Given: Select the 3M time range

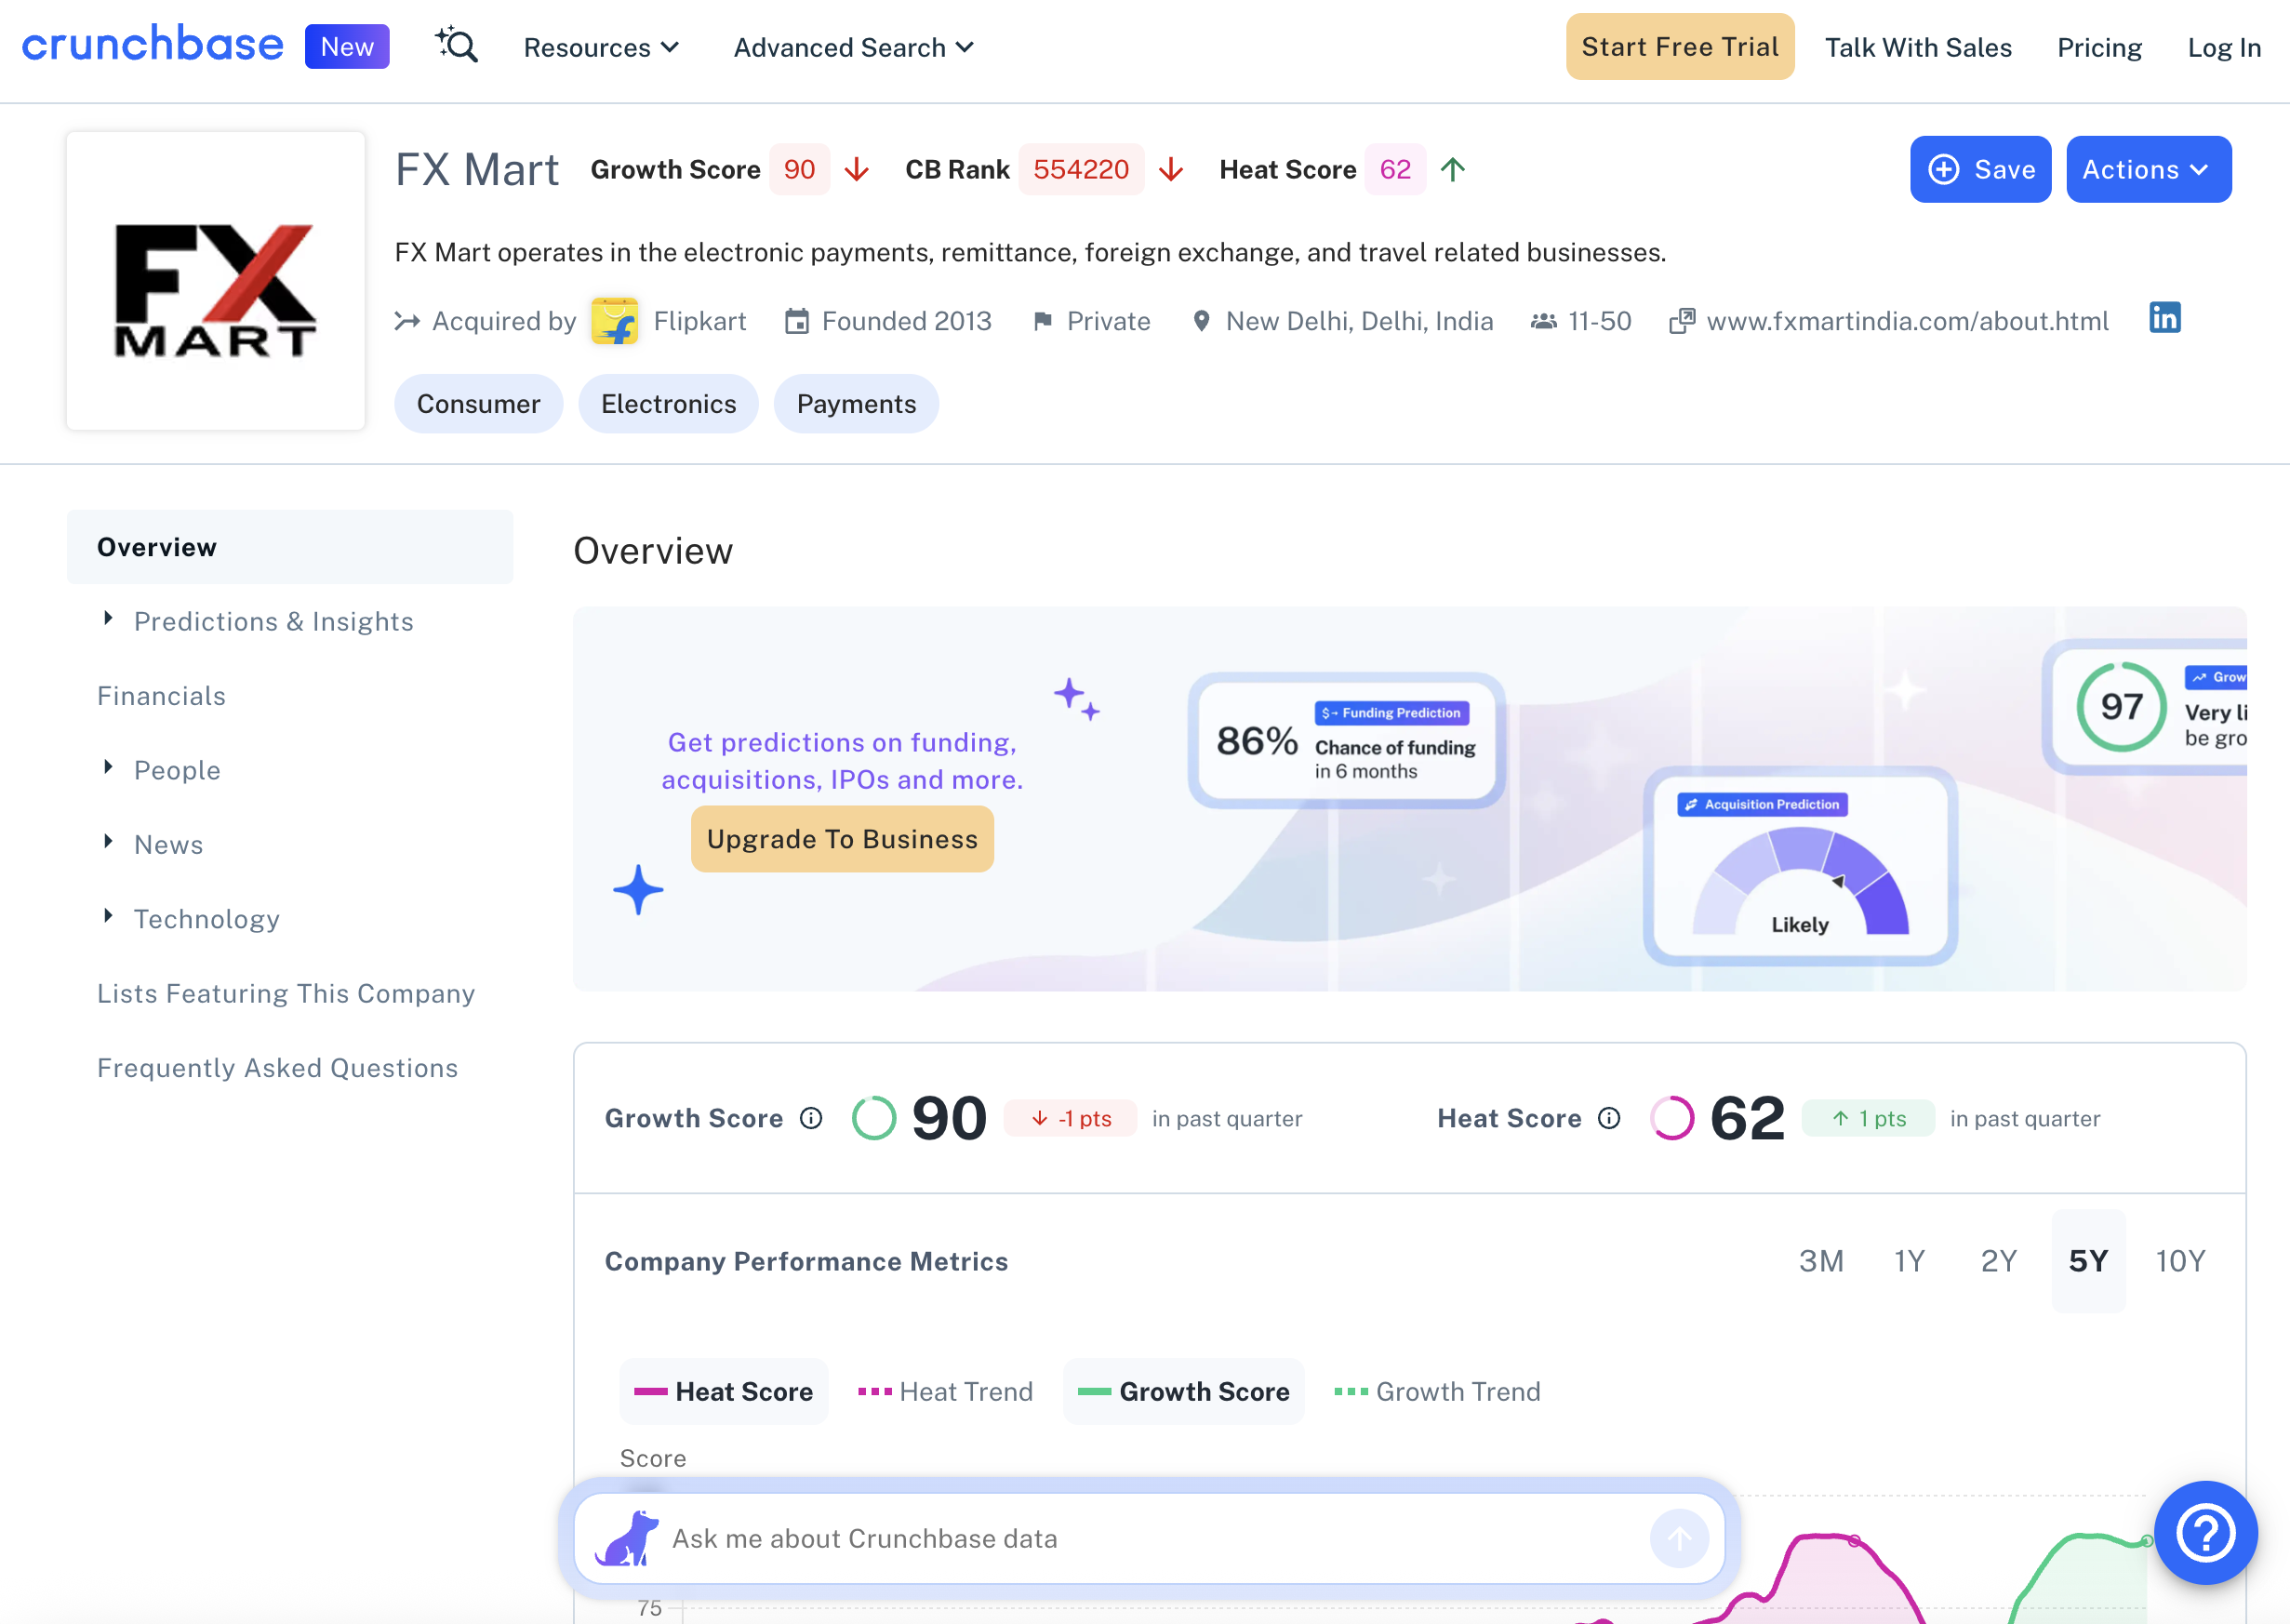Looking at the screenshot, I should (1821, 1260).
